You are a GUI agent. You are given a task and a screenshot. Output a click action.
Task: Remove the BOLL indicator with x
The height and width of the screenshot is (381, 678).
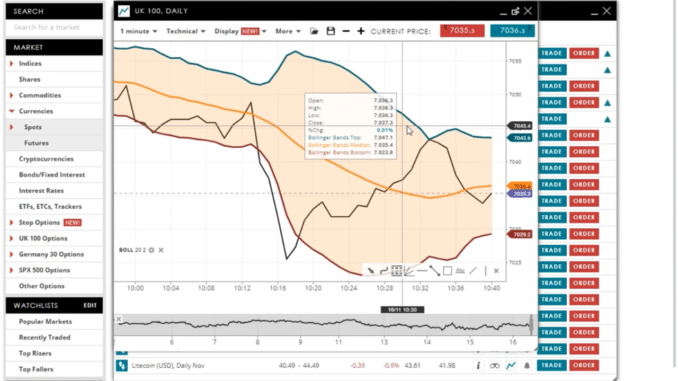pos(161,250)
